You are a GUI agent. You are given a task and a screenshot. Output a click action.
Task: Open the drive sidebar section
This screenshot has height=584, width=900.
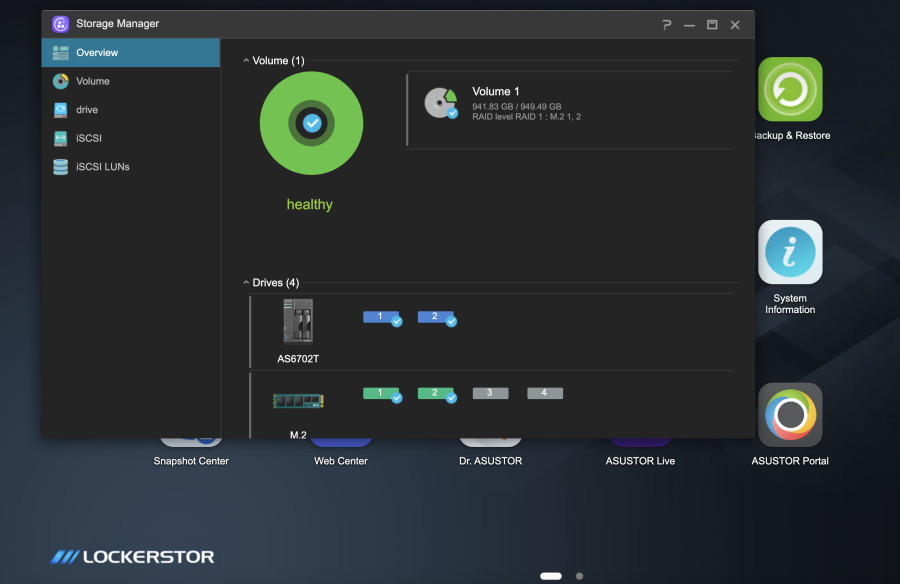(x=86, y=110)
